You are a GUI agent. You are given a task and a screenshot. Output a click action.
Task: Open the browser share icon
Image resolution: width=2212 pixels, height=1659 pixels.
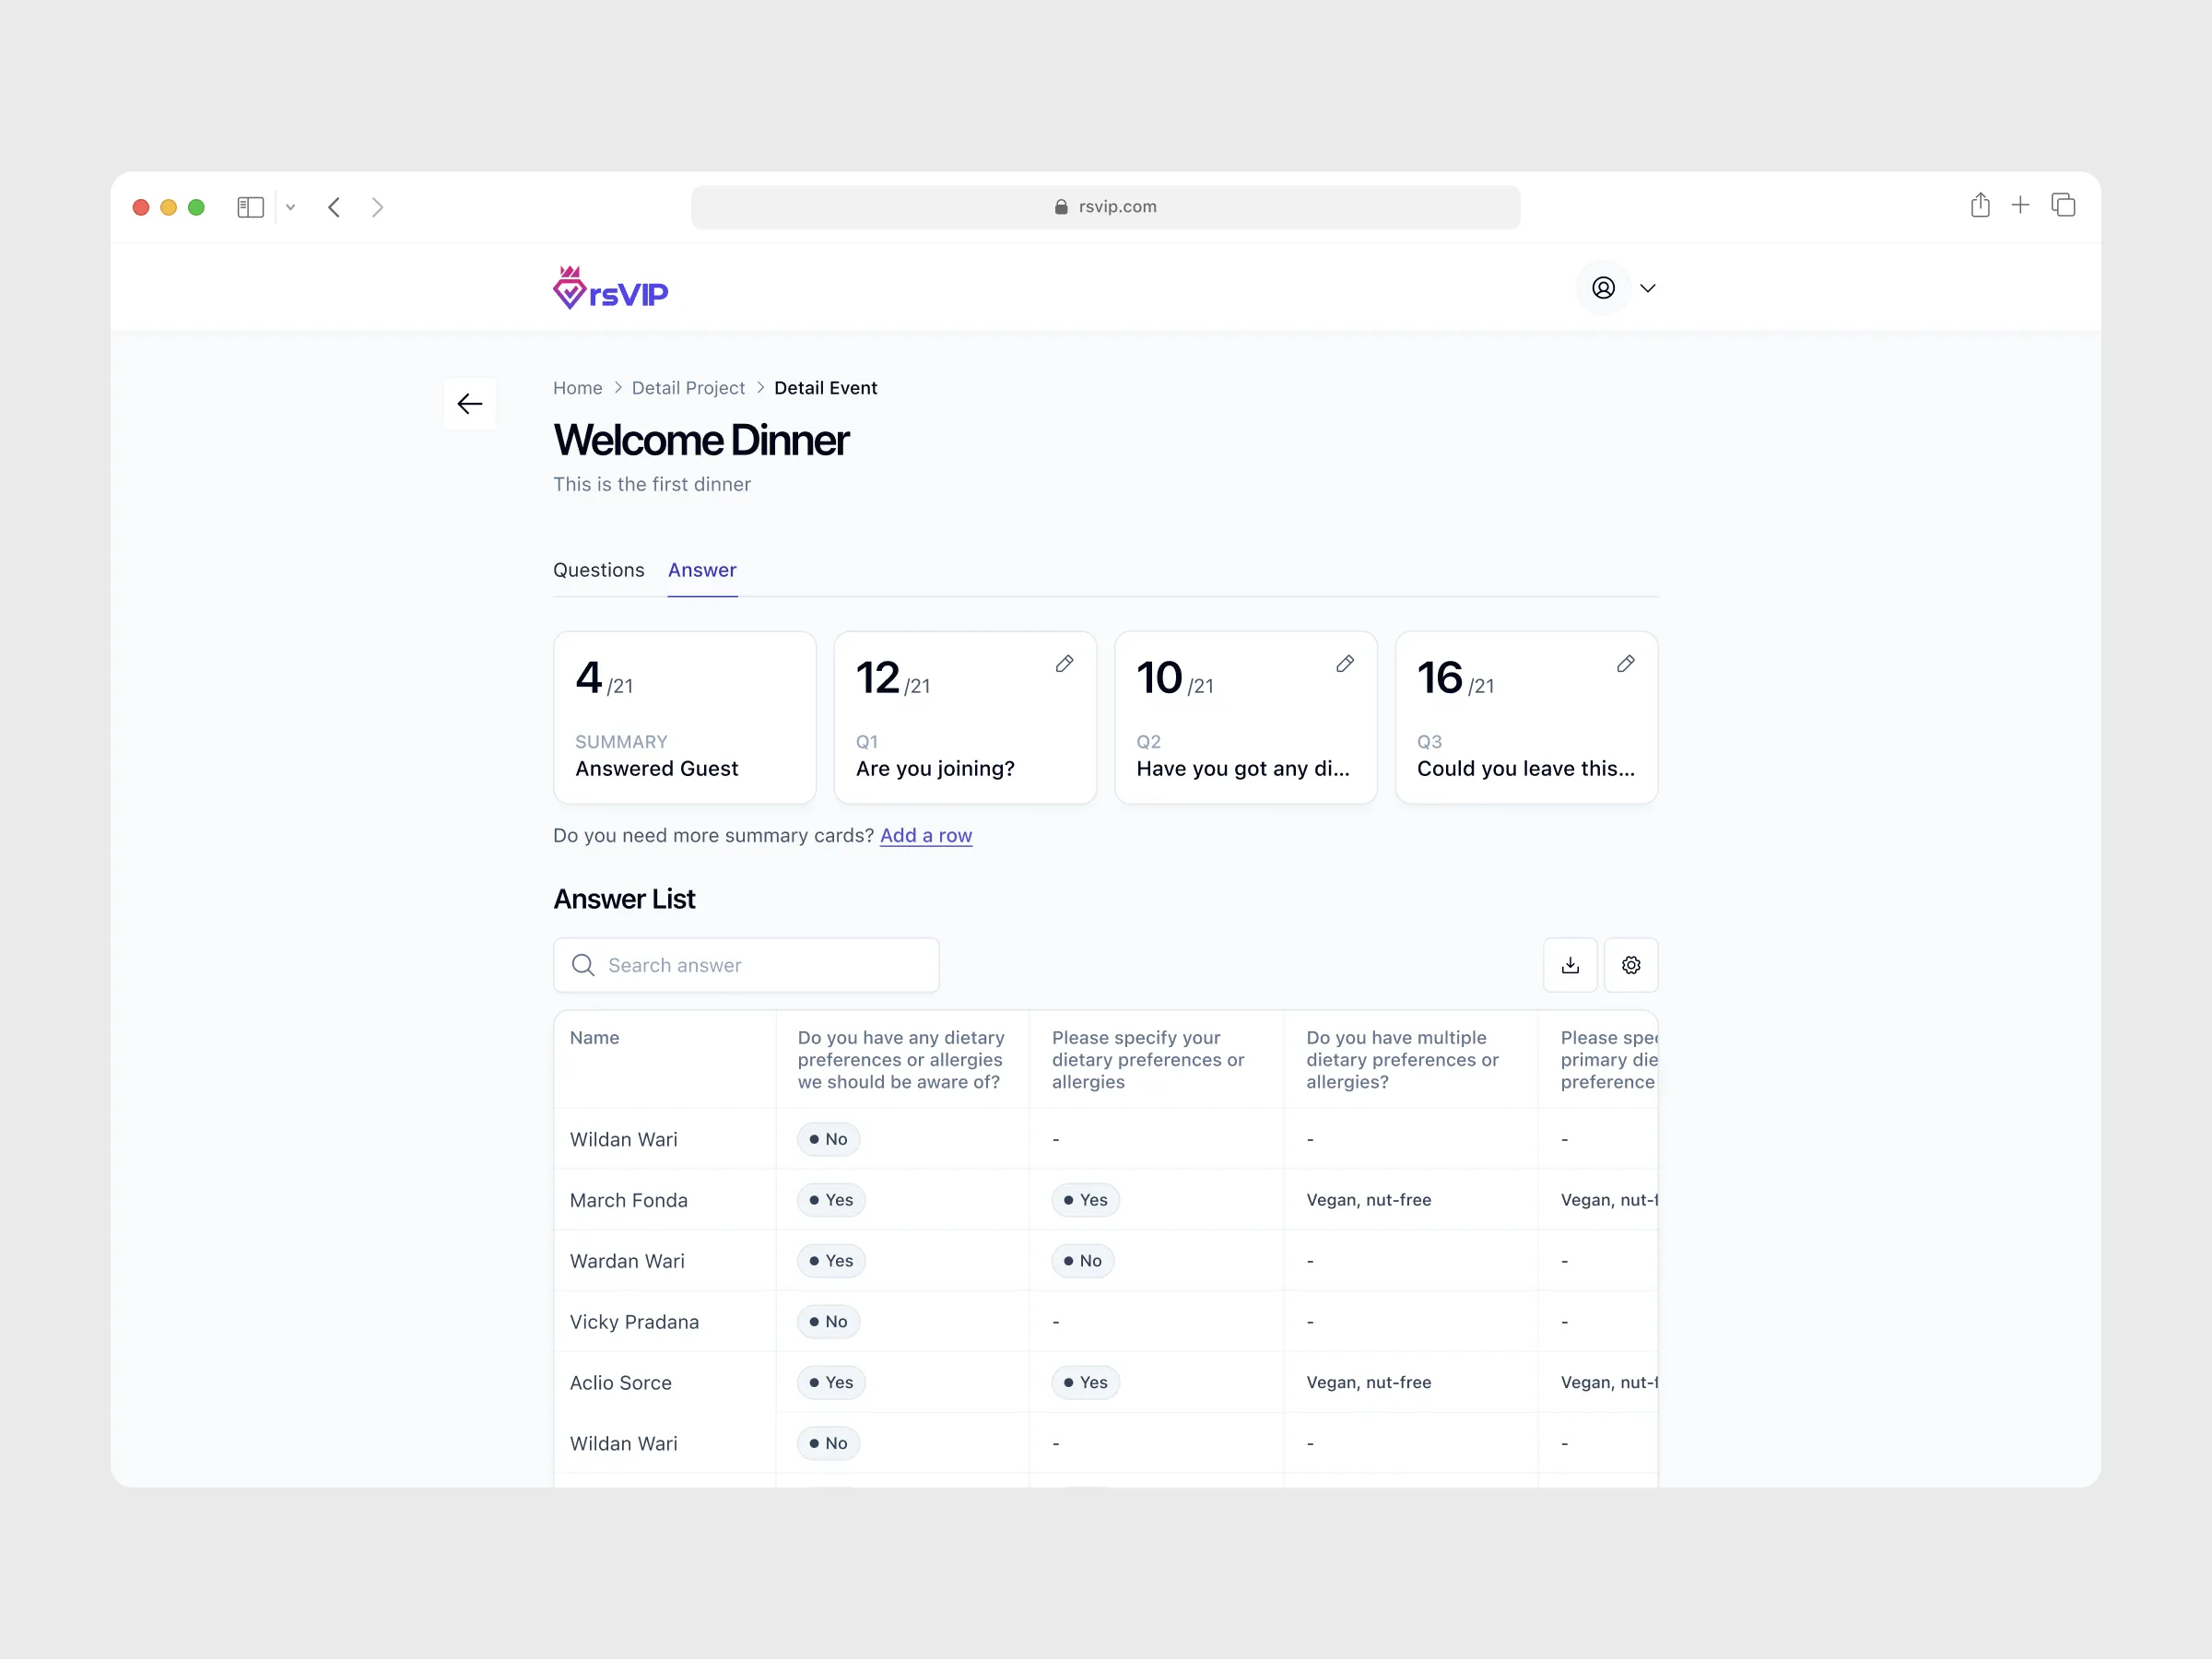pyautogui.click(x=1979, y=206)
